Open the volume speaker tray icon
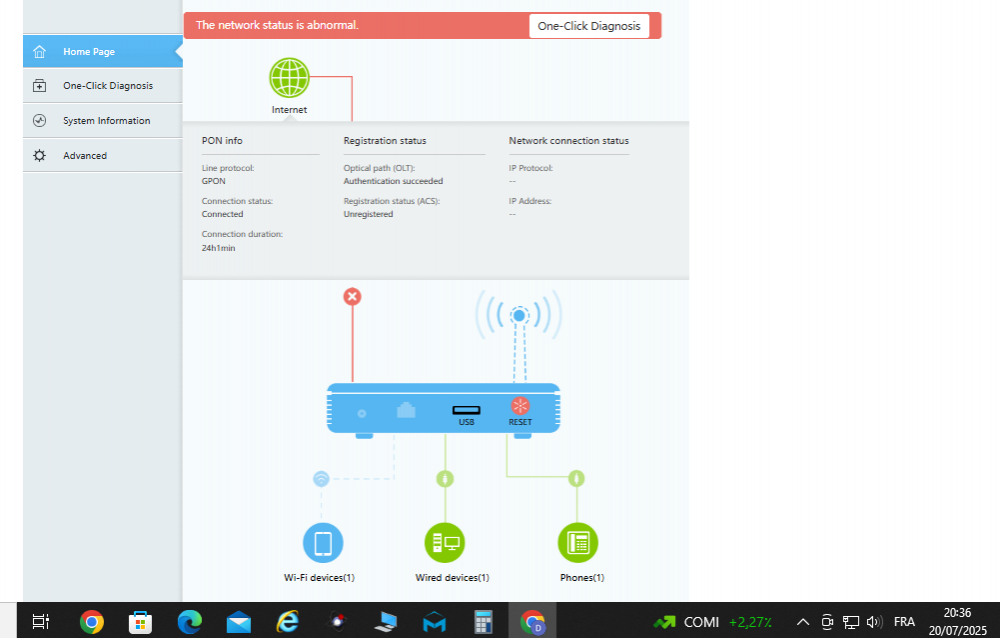 875,622
